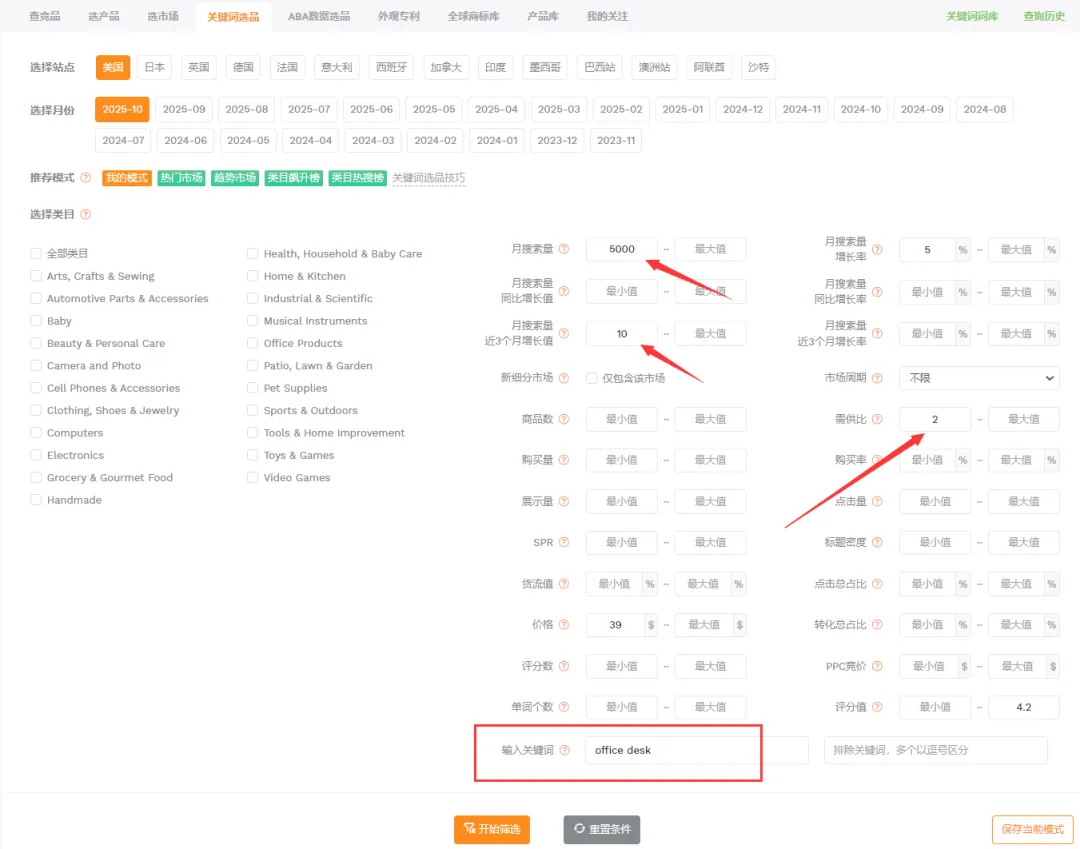Show help for 新细分市场 option
This screenshot has width=1080, height=849.
coord(564,378)
